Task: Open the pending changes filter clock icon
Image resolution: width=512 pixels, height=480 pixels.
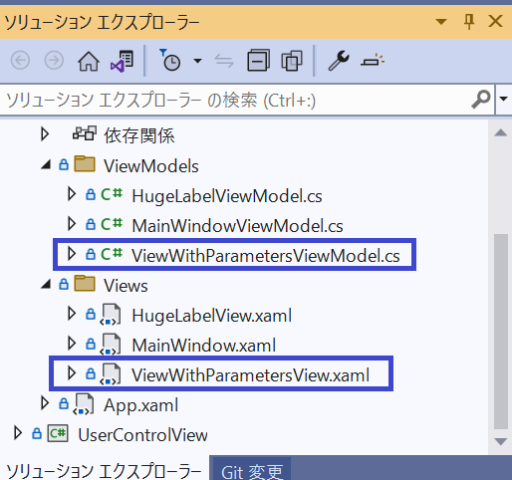Action: [x=170, y=60]
